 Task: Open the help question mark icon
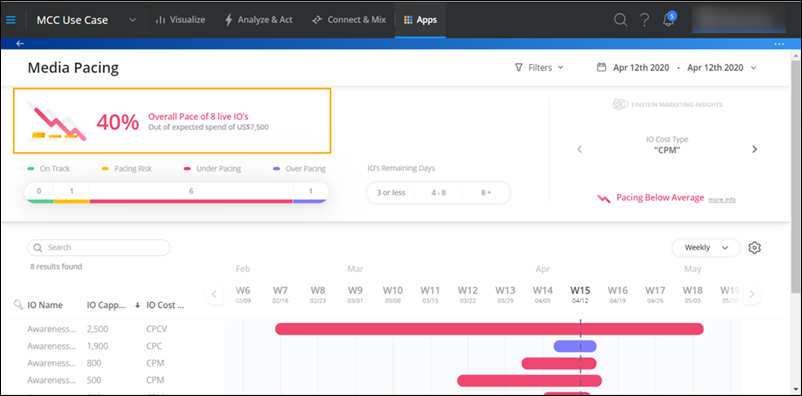tap(644, 20)
